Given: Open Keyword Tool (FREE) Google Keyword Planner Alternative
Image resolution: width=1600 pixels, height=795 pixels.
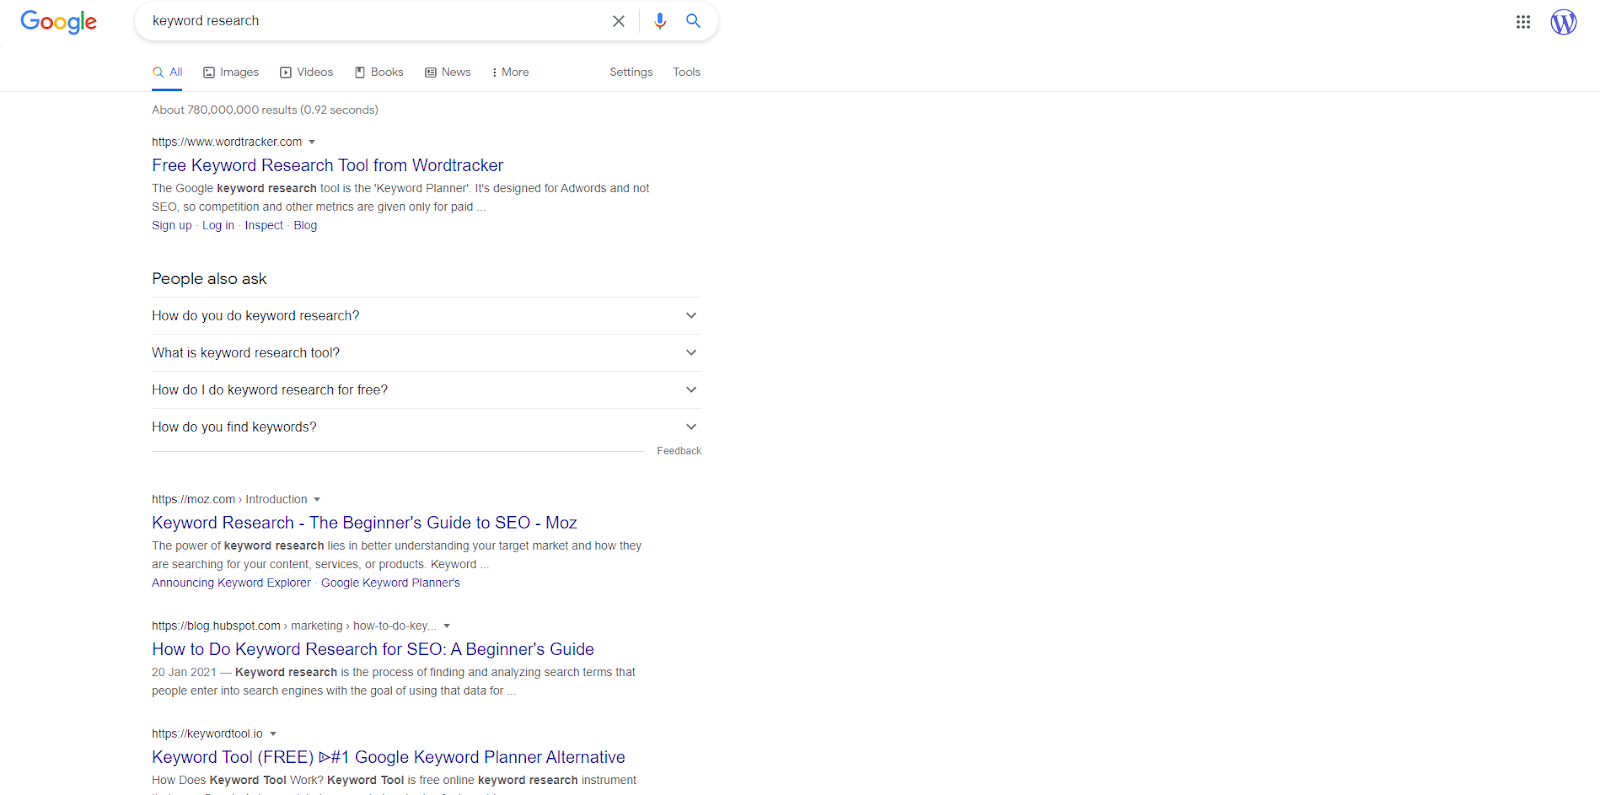Looking at the screenshot, I should [x=388, y=757].
